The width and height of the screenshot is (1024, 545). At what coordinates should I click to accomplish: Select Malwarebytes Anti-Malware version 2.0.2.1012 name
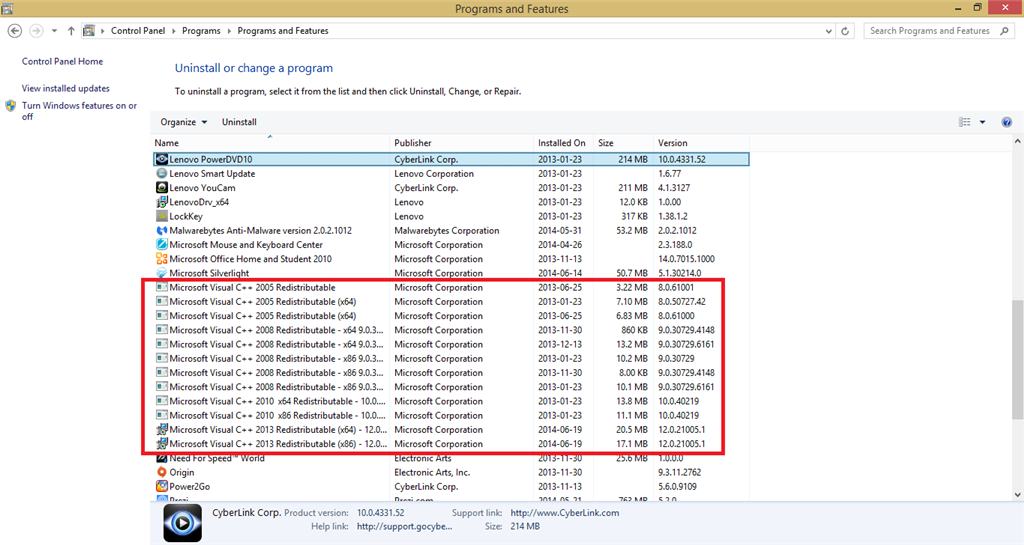[x=261, y=230]
